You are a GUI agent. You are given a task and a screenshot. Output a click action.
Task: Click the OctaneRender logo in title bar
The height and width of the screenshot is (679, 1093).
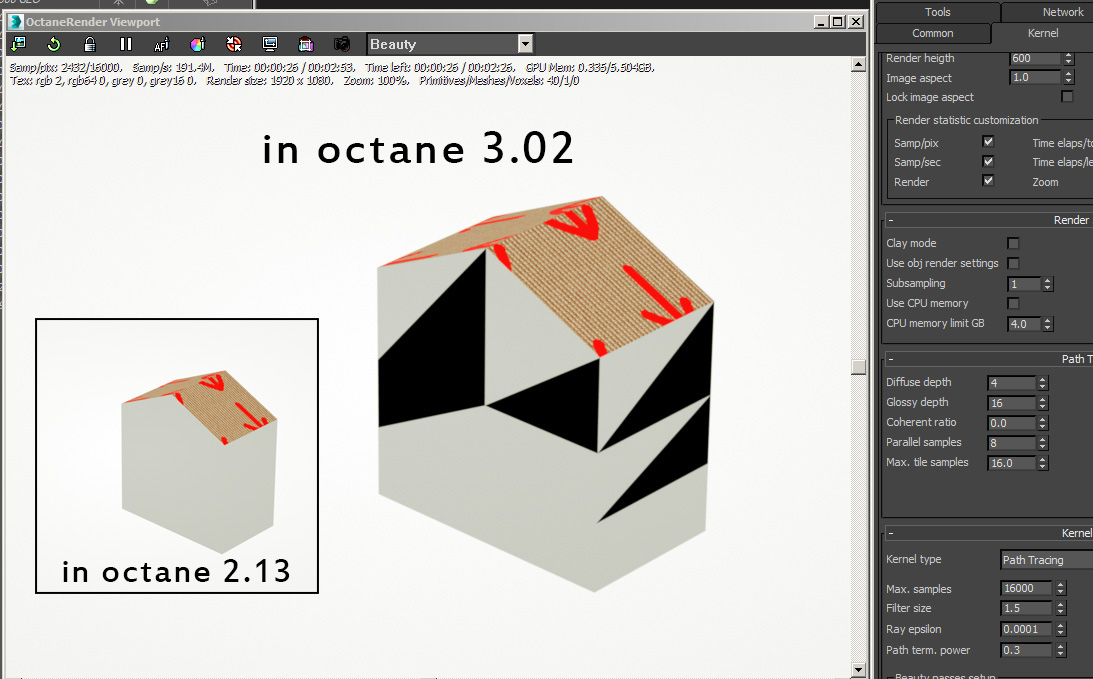[16, 22]
